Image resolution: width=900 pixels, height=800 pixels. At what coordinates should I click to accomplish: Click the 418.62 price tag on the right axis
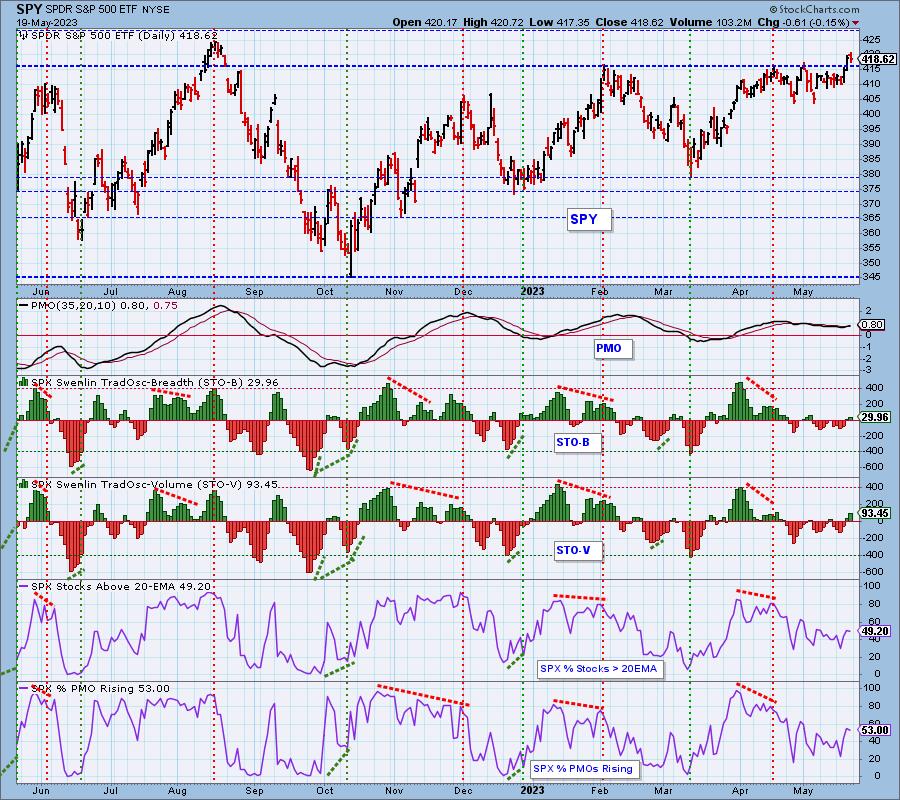click(878, 59)
